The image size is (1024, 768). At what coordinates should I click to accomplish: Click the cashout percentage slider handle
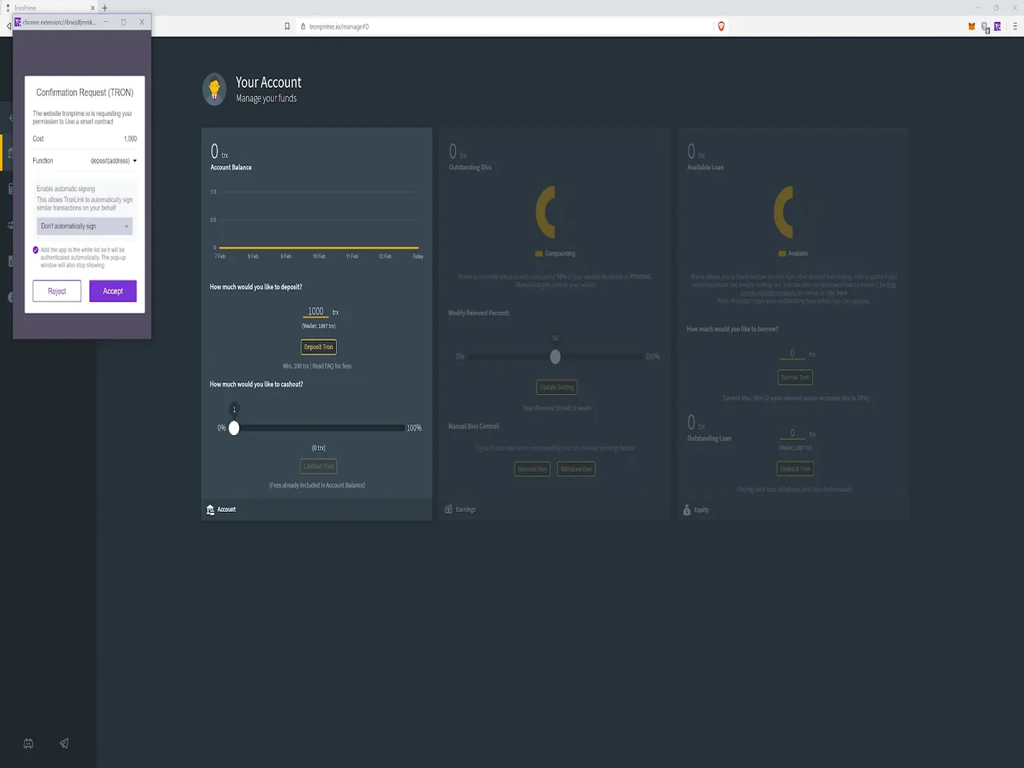[x=234, y=427]
